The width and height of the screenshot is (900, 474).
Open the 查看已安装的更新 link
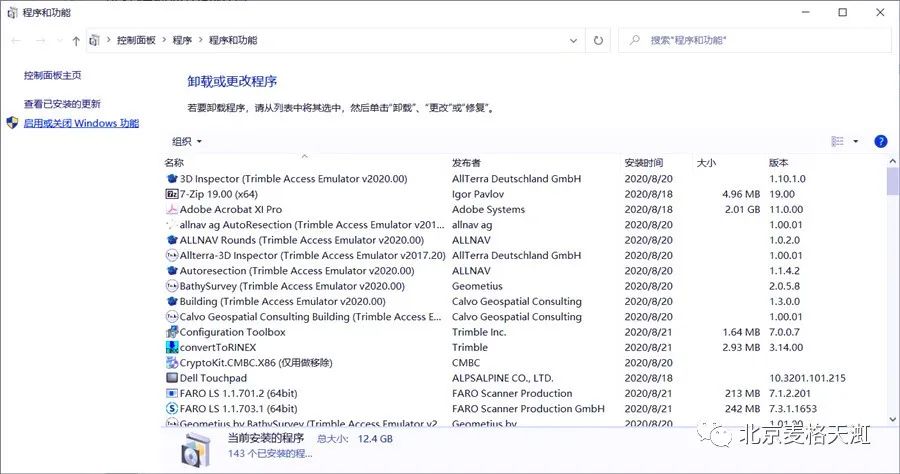tap(62, 104)
